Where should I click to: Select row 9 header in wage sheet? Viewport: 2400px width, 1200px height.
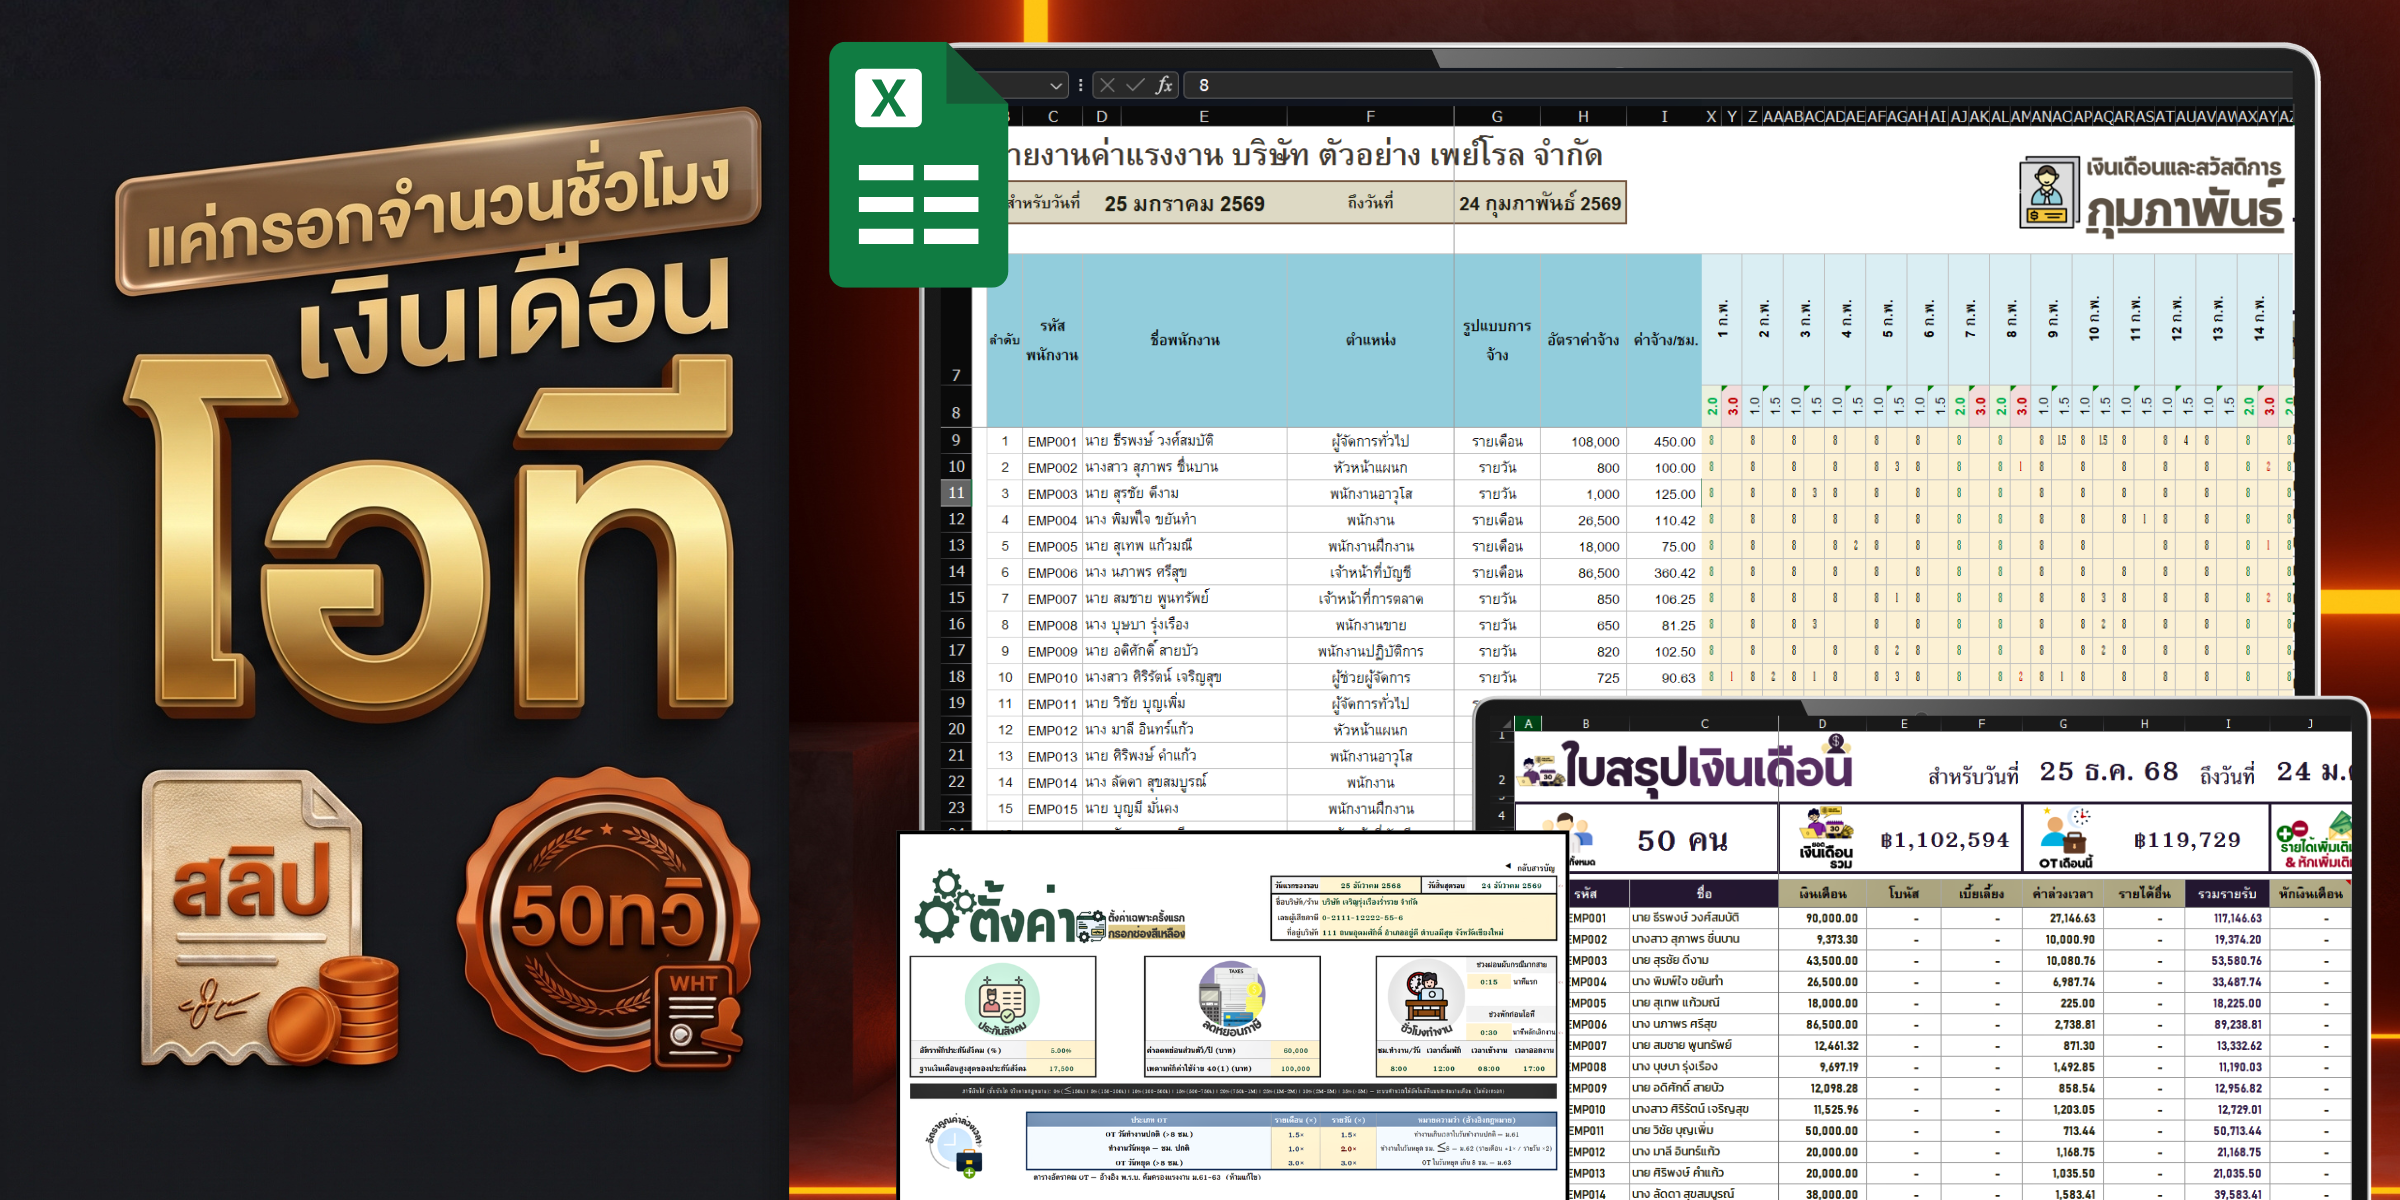956,440
